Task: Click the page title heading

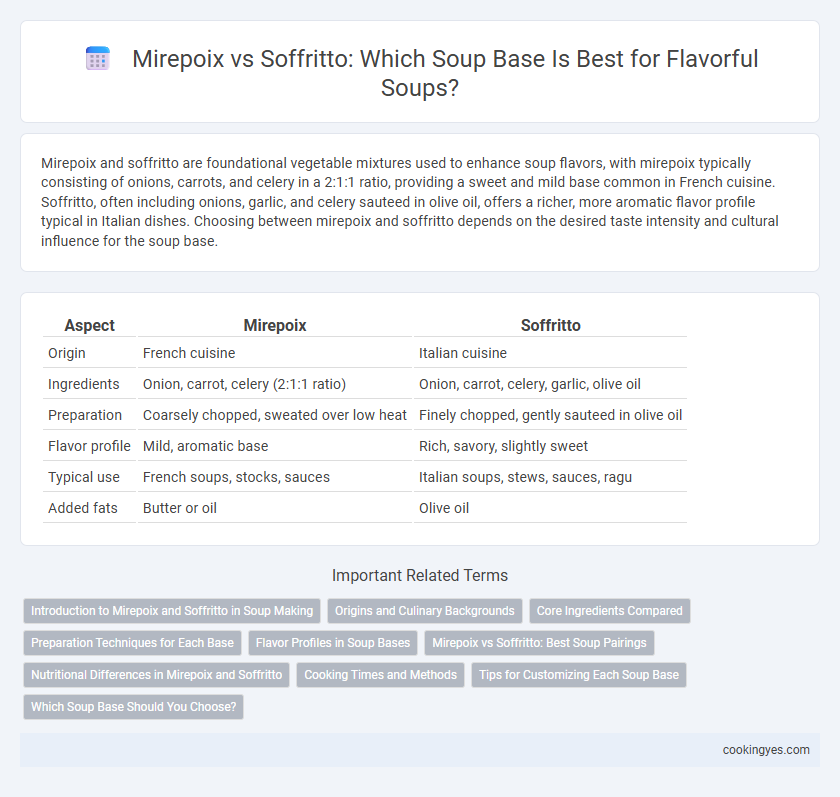Action: [x=445, y=73]
